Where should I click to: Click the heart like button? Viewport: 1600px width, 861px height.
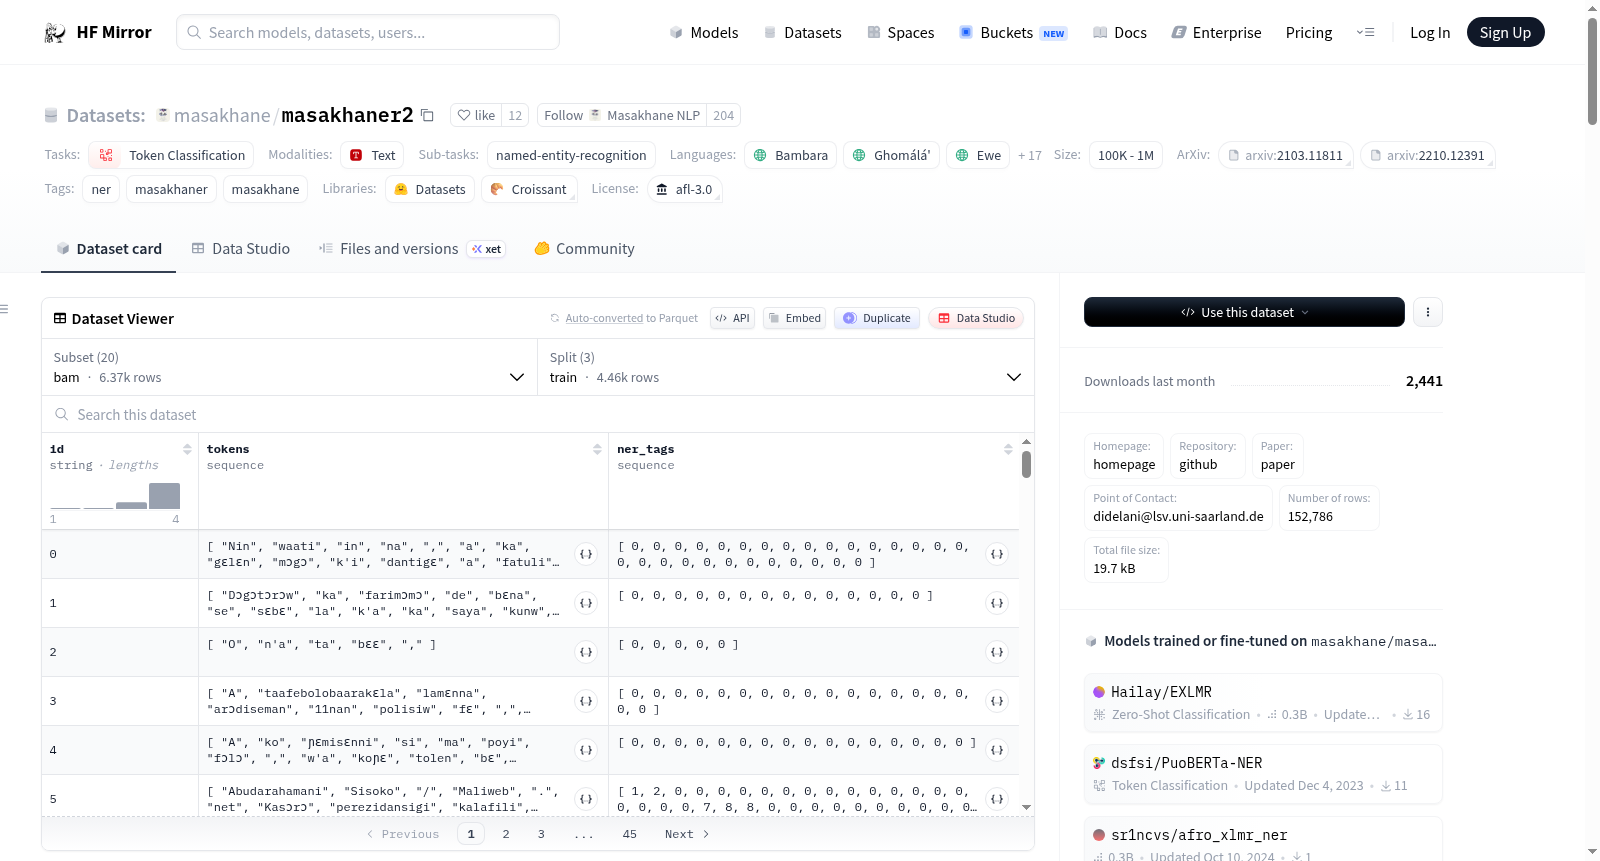pos(476,115)
